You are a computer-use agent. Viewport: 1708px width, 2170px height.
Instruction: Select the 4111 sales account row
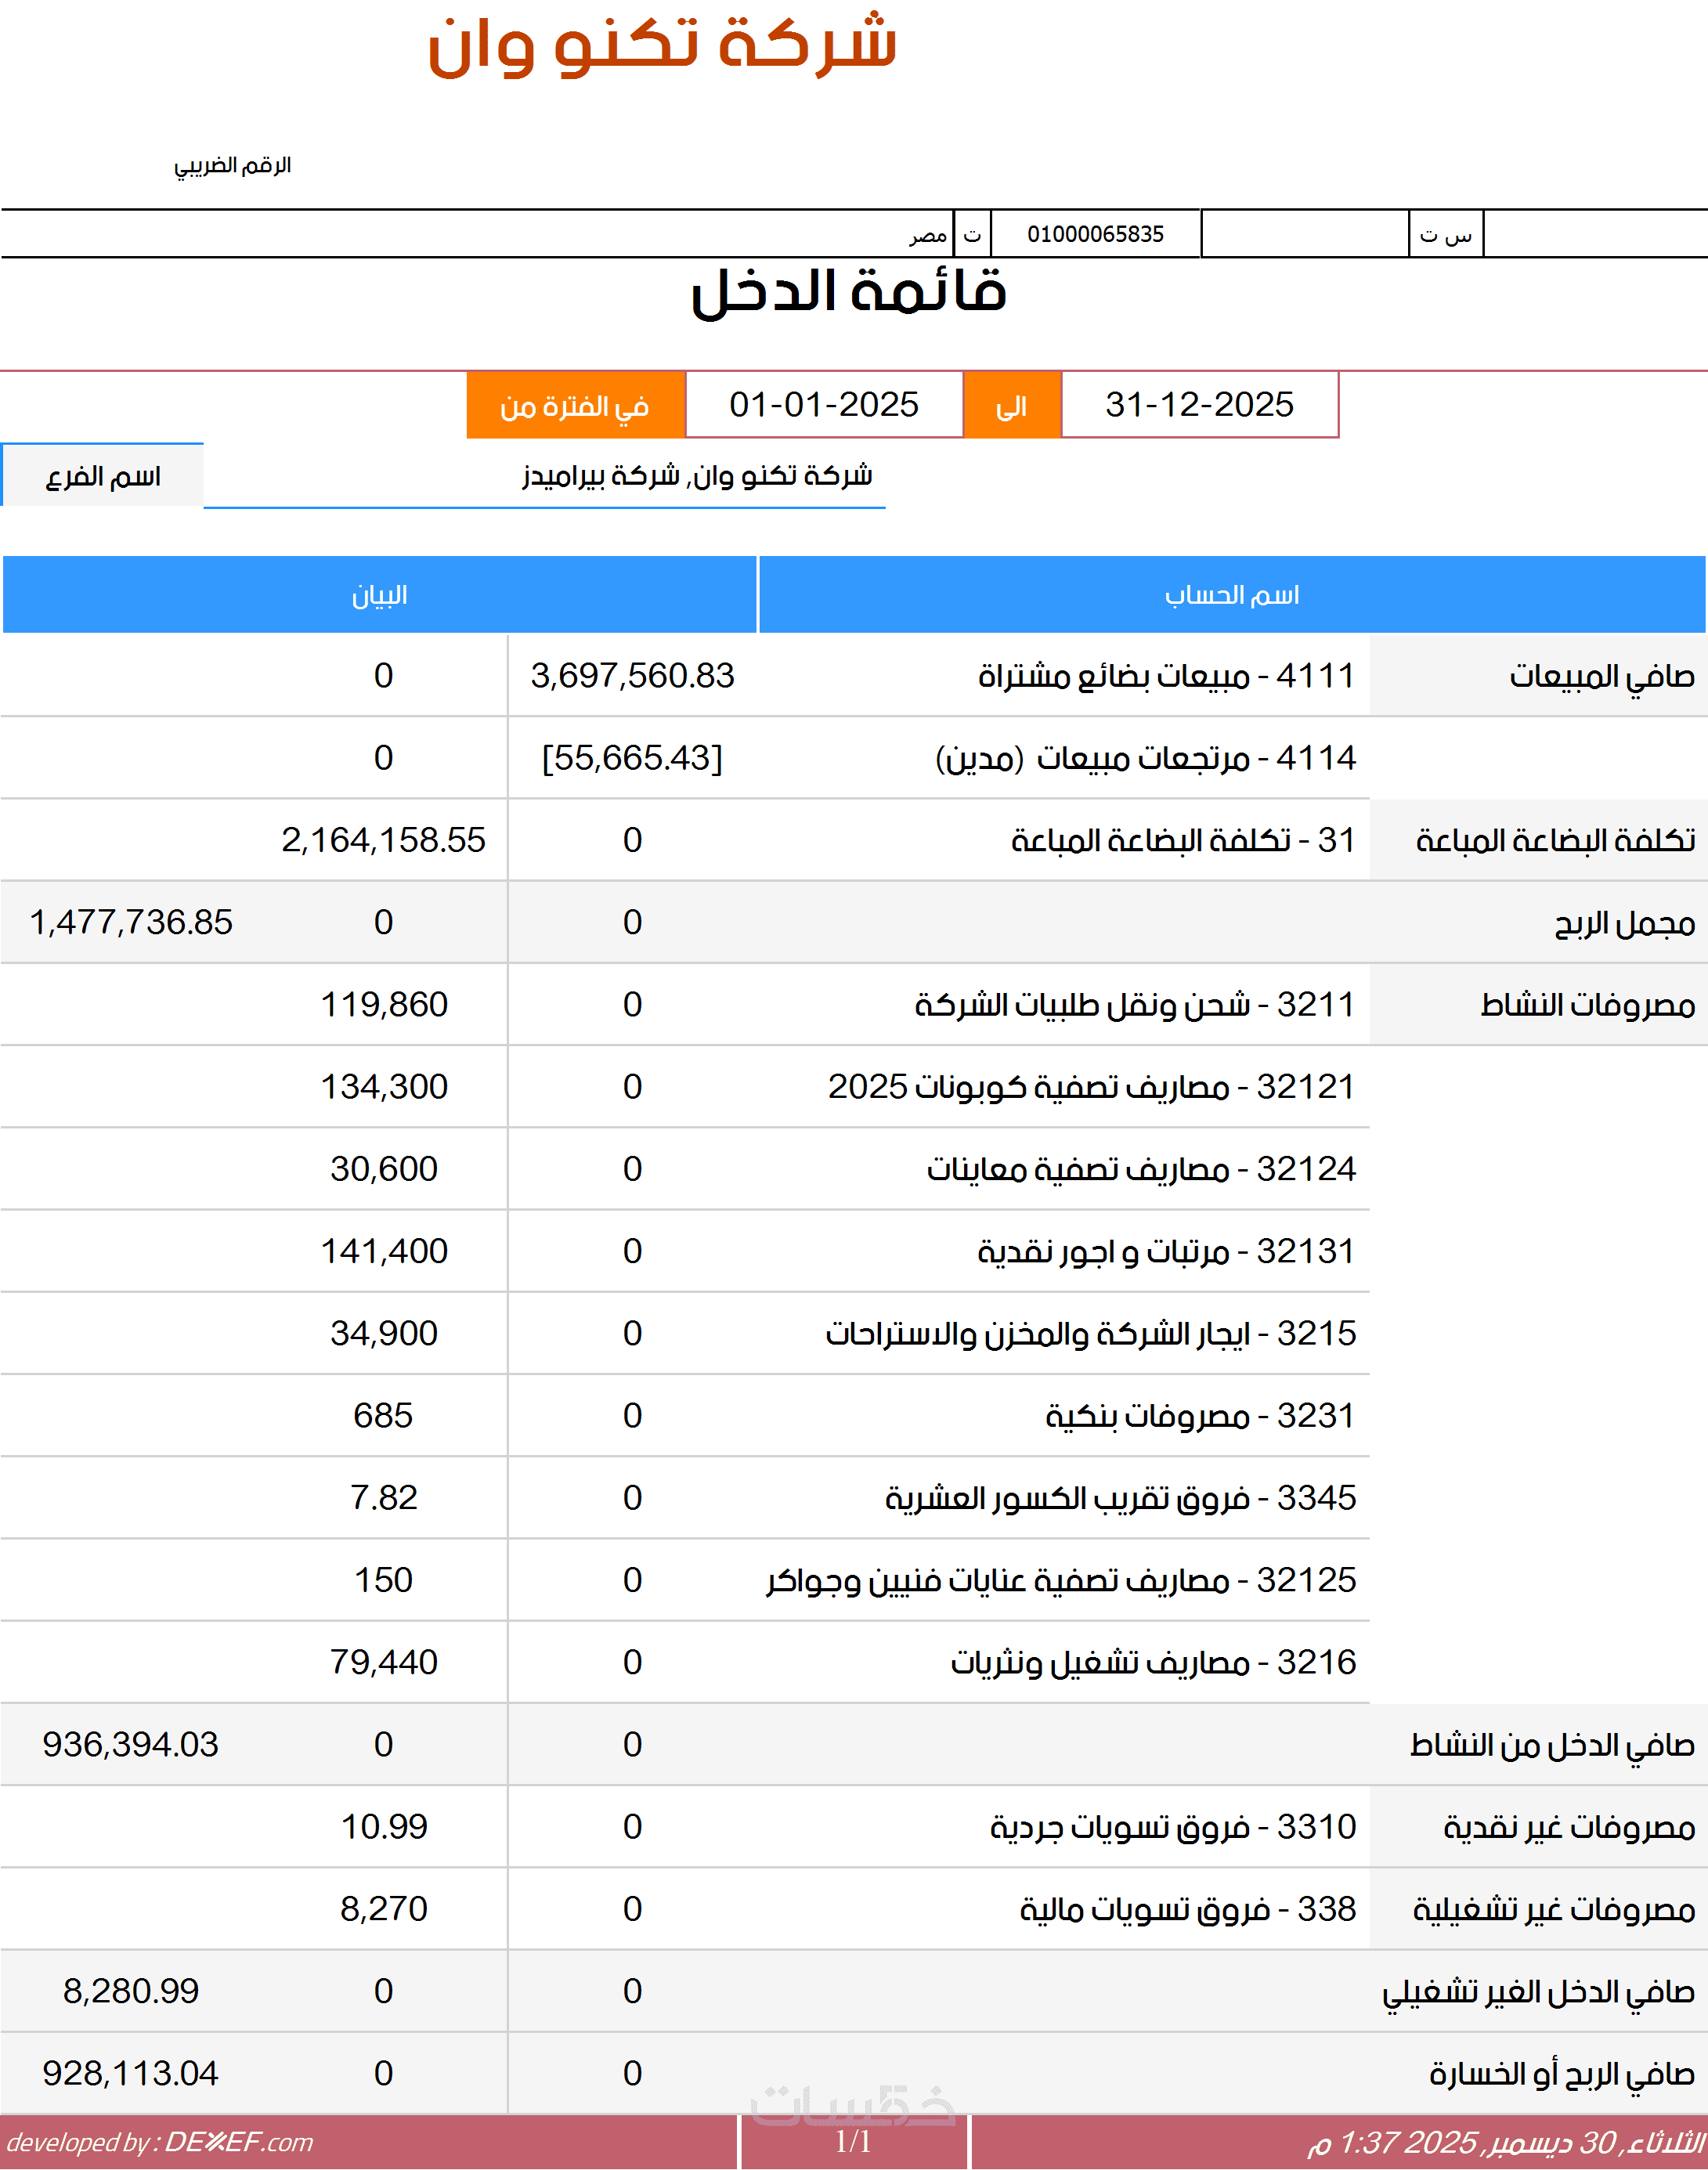pos(1165,676)
